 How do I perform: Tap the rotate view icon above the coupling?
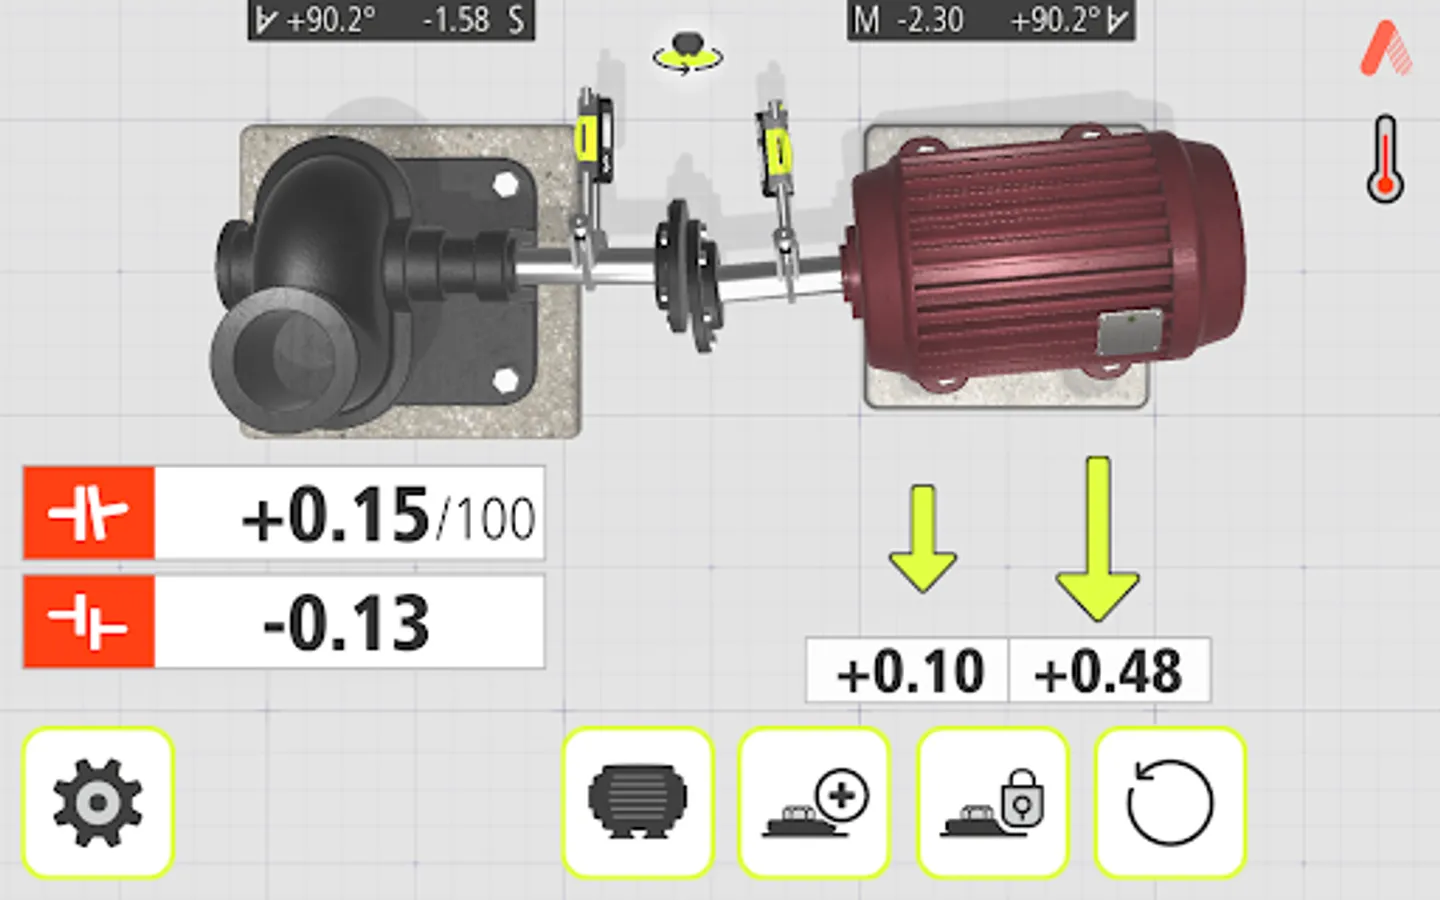(689, 55)
